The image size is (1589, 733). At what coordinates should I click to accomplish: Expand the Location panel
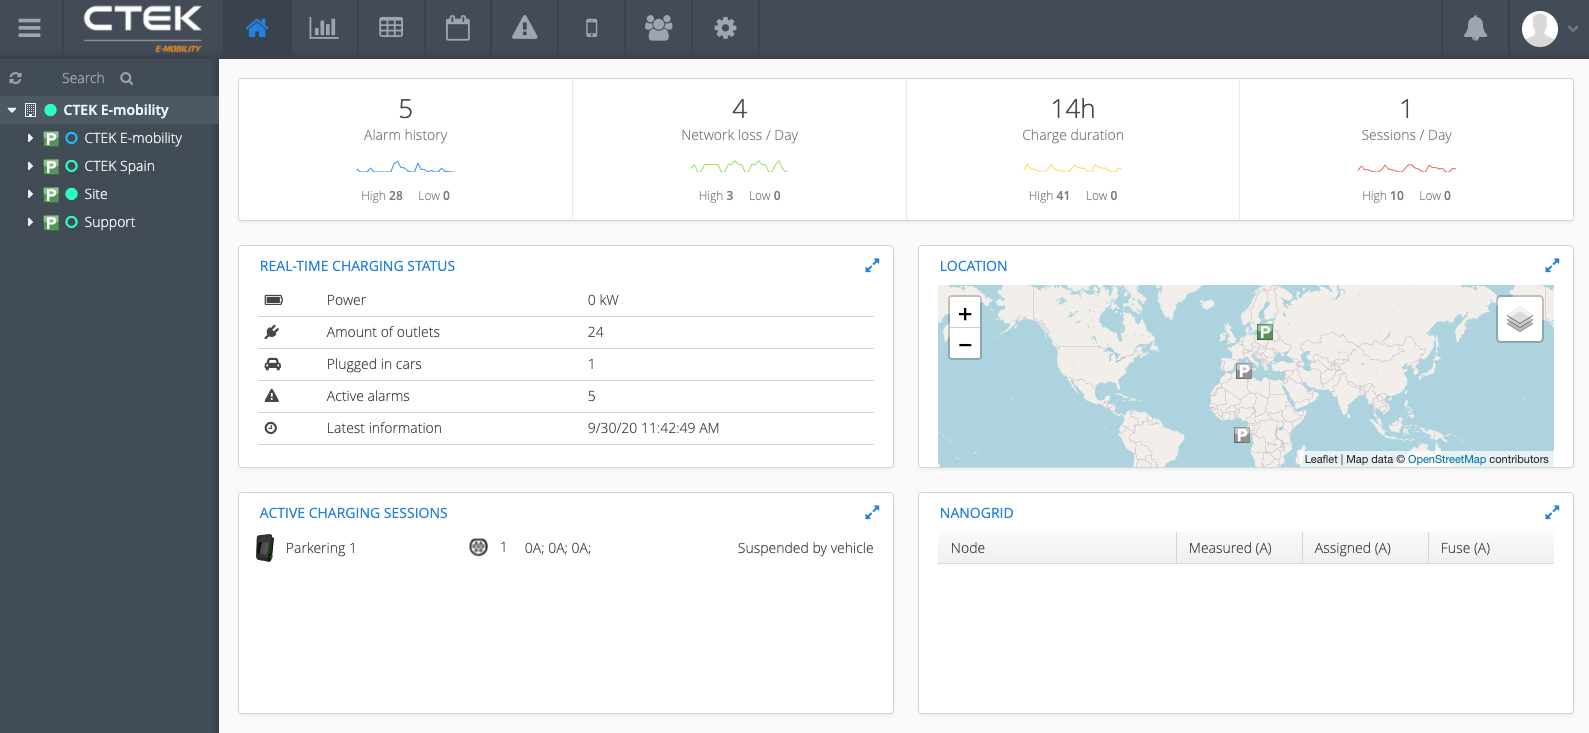pyautogui.click(x=1552, y=265)
